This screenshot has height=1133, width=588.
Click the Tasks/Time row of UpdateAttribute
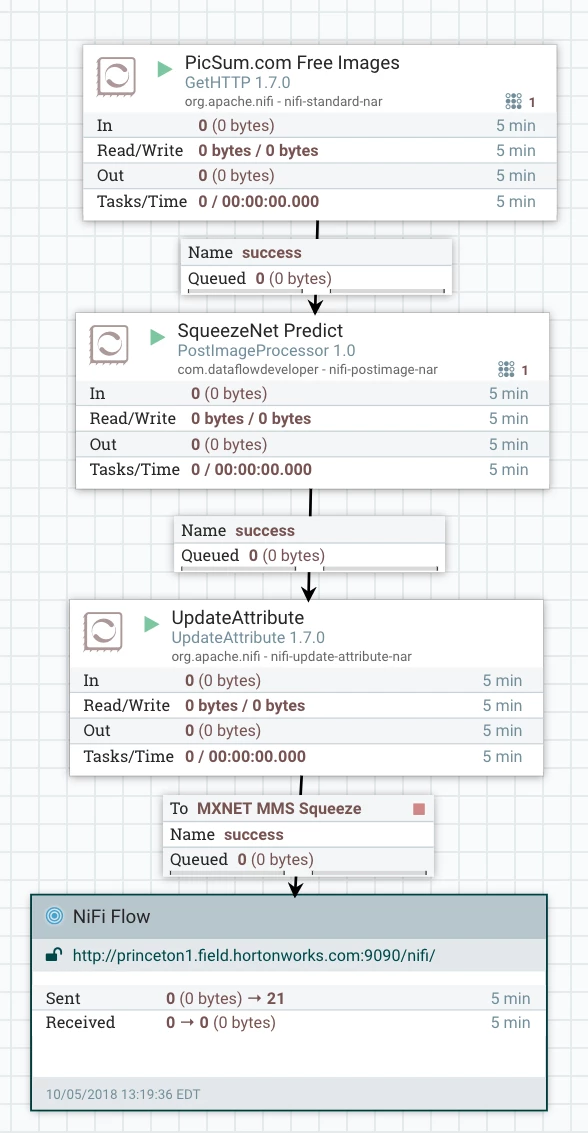pos(306,757)
